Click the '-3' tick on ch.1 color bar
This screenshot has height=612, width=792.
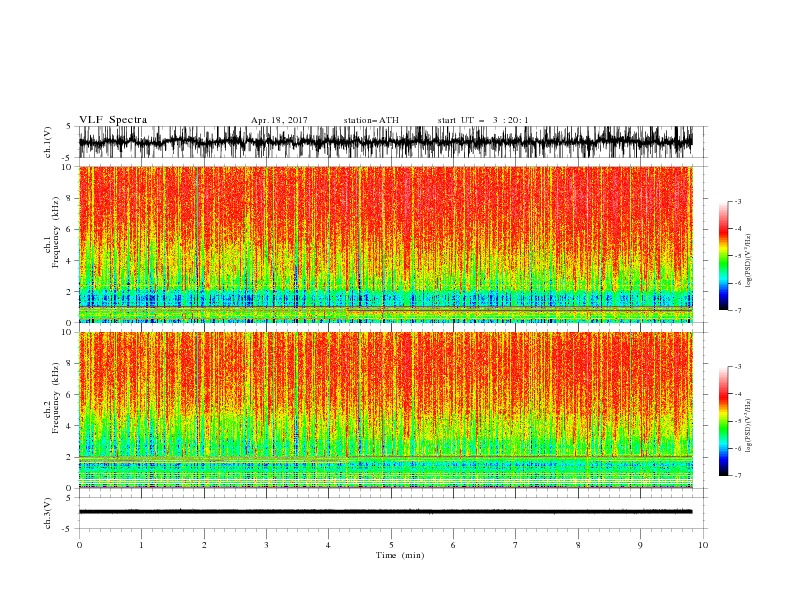[x=737, y=201]
